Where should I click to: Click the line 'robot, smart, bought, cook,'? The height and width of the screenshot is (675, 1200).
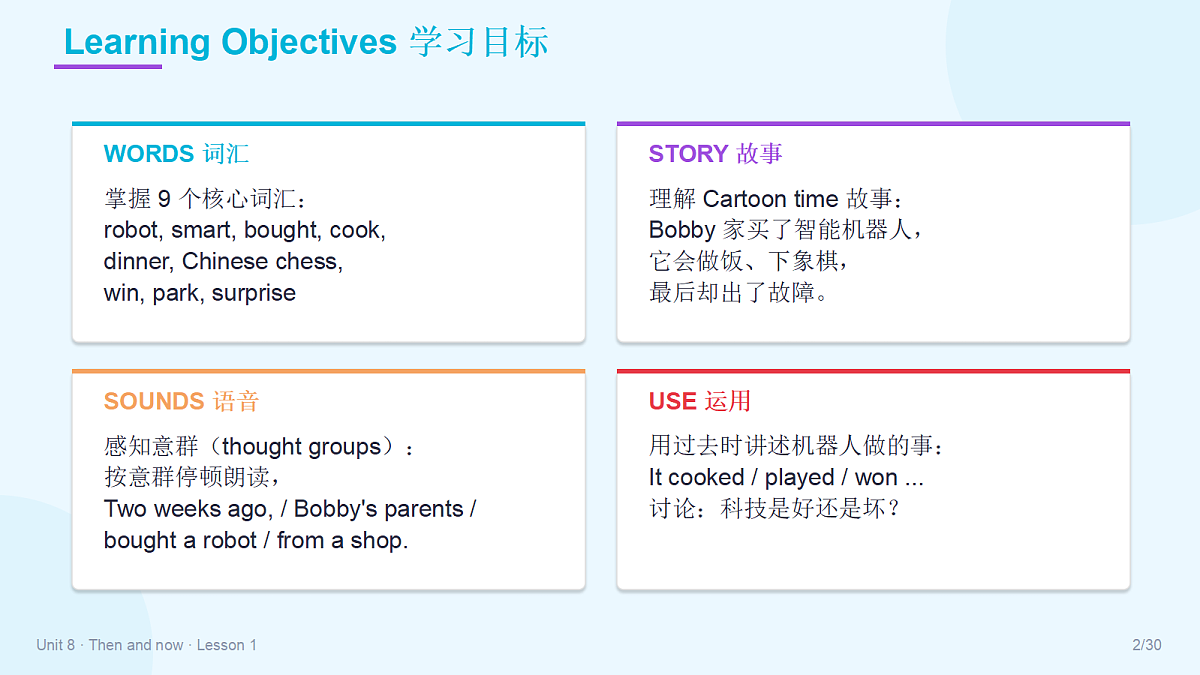click(x=245, y=230)
